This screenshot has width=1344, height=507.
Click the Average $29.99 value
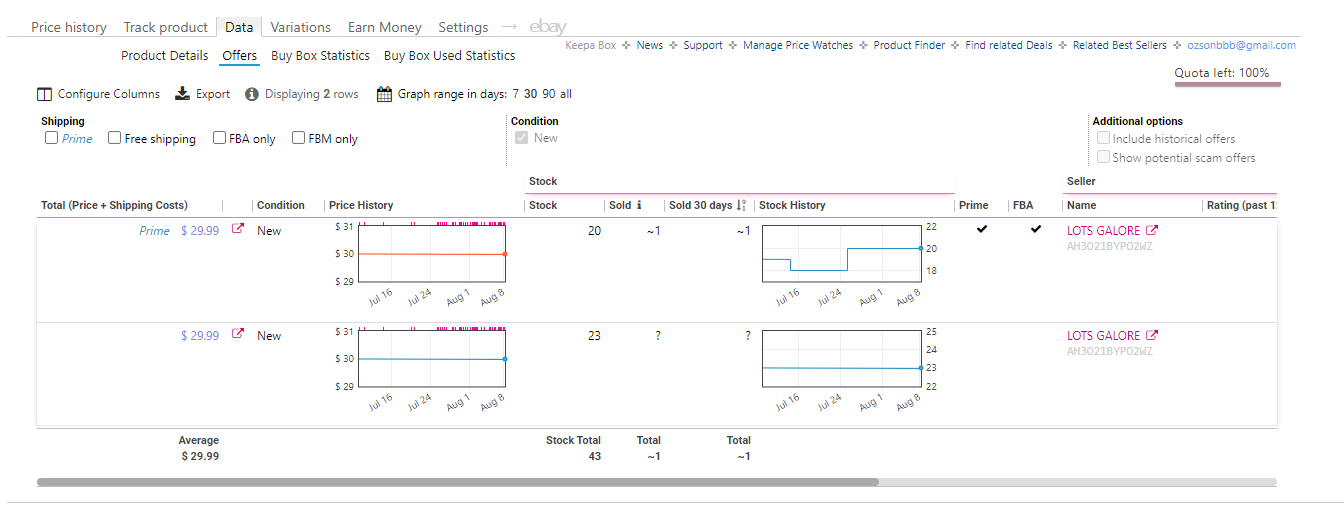[199, 456]
